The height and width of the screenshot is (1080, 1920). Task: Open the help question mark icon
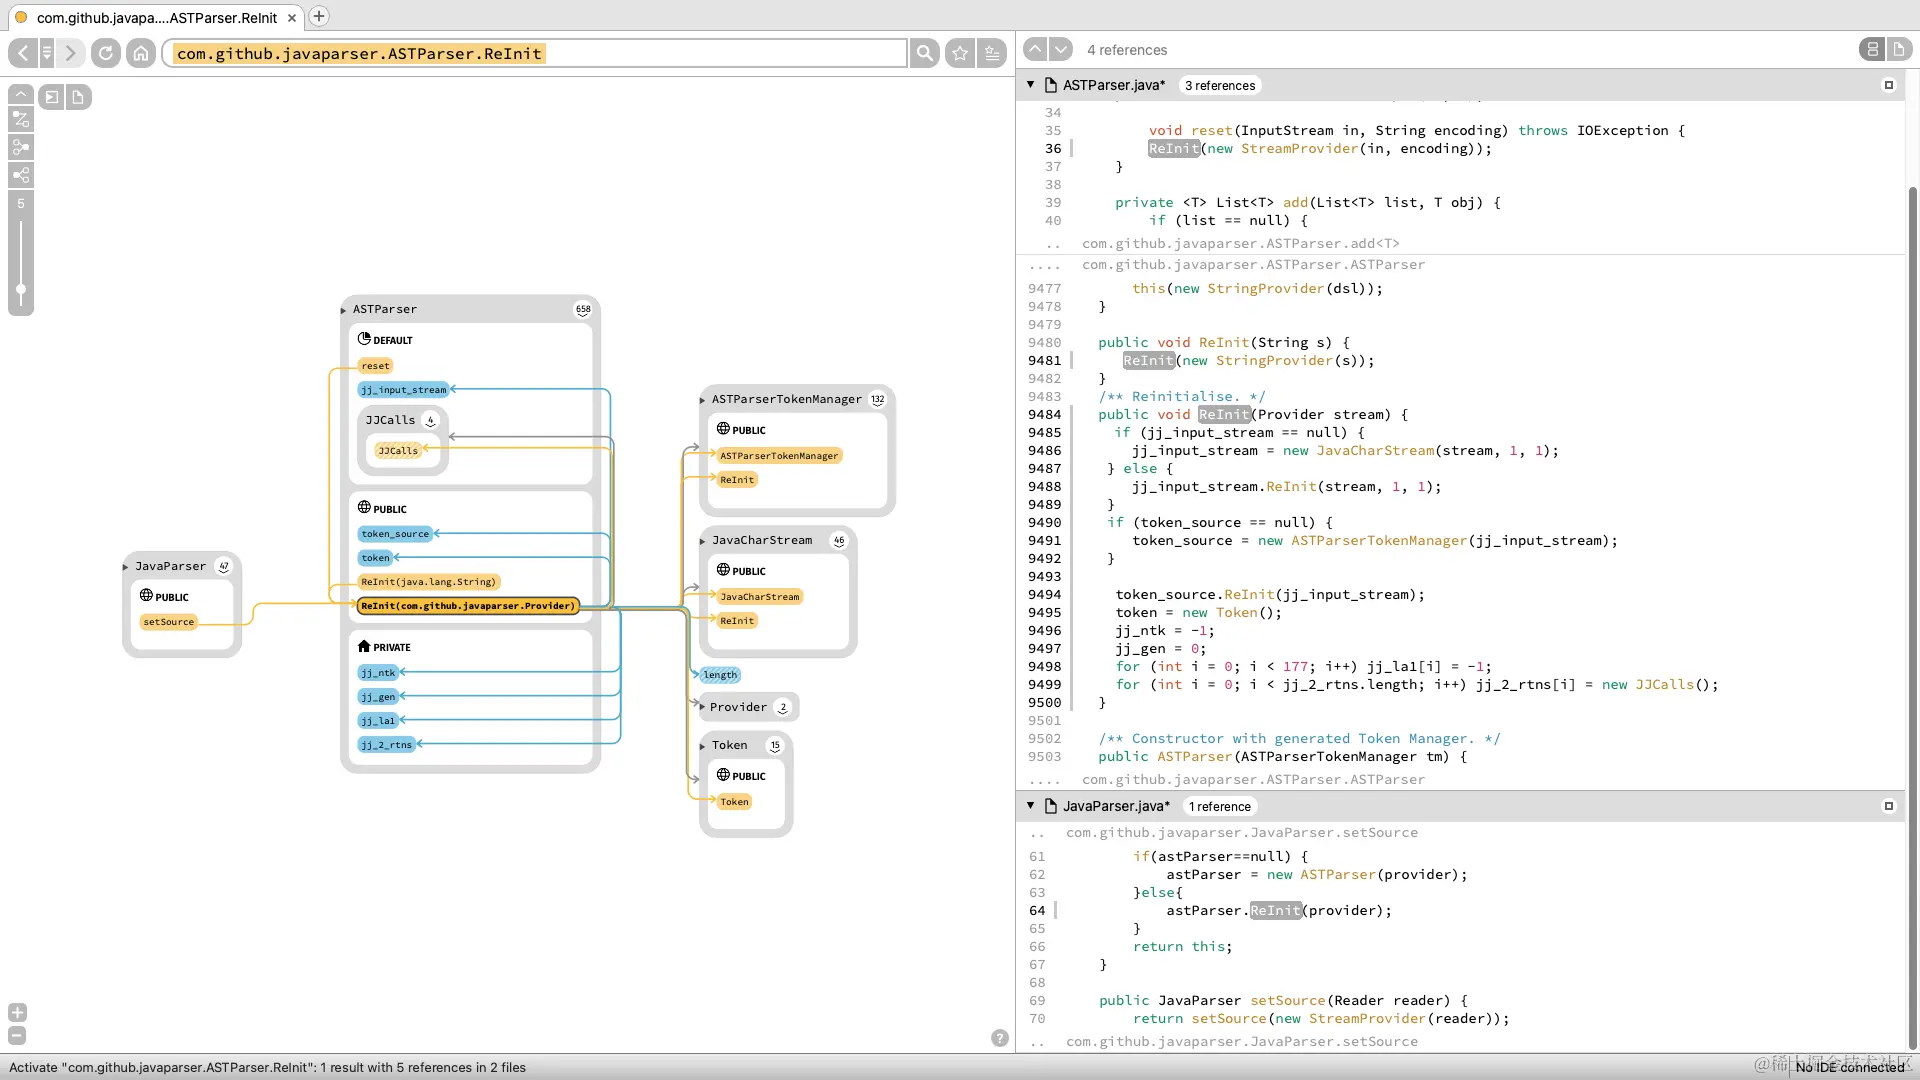999,1038
